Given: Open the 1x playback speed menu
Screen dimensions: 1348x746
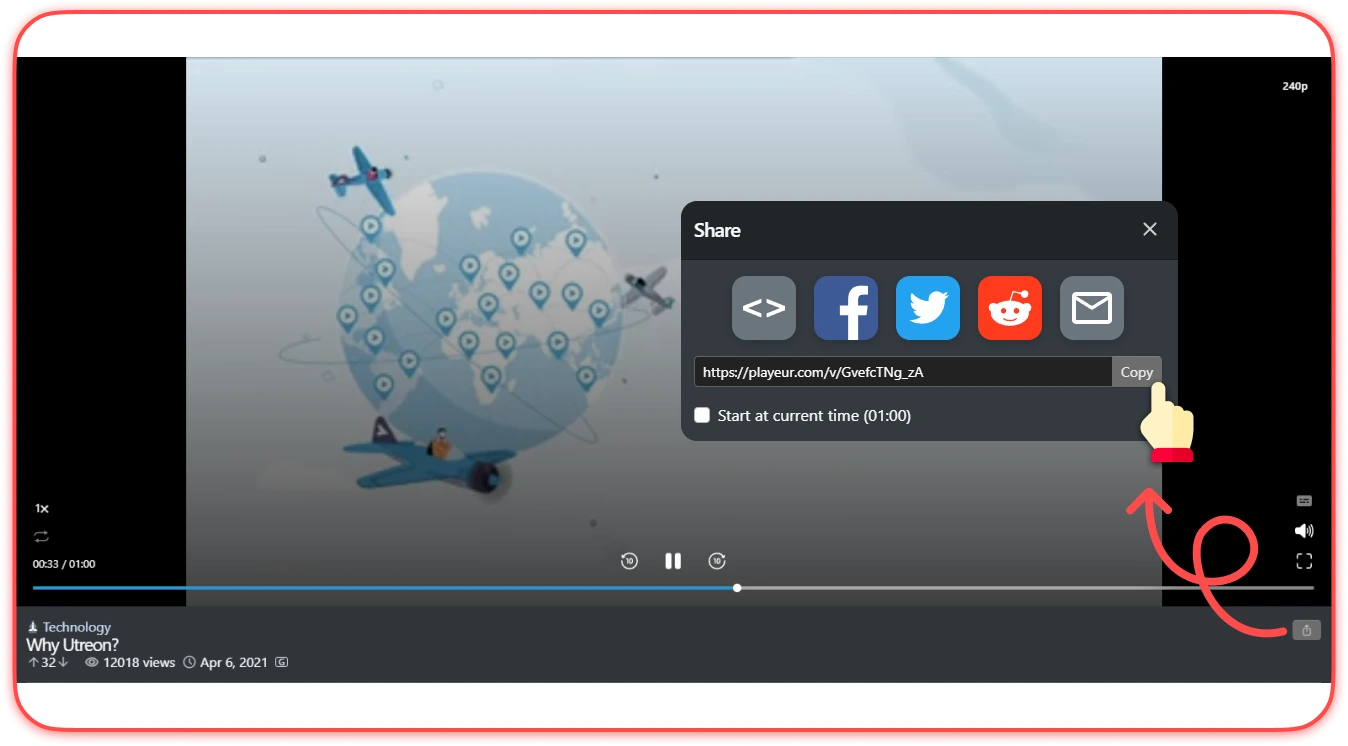Looking at the screenshot, I should click(x=42, y=509).
